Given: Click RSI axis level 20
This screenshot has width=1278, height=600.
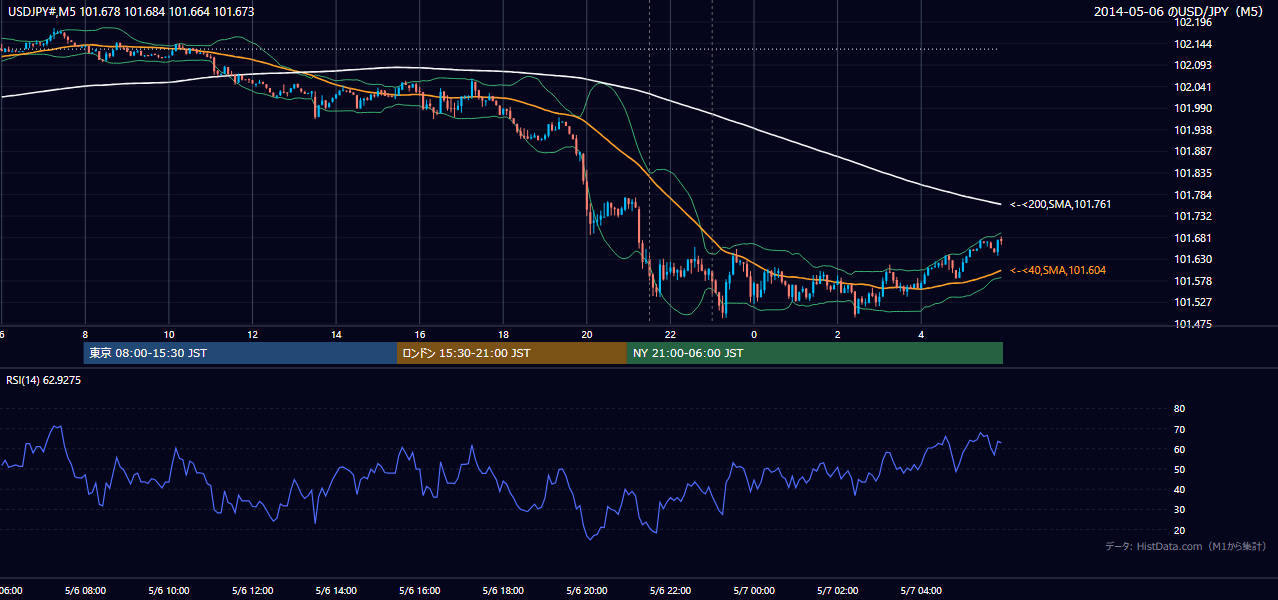Looking at the screenshot, I should coord(1179,530).
